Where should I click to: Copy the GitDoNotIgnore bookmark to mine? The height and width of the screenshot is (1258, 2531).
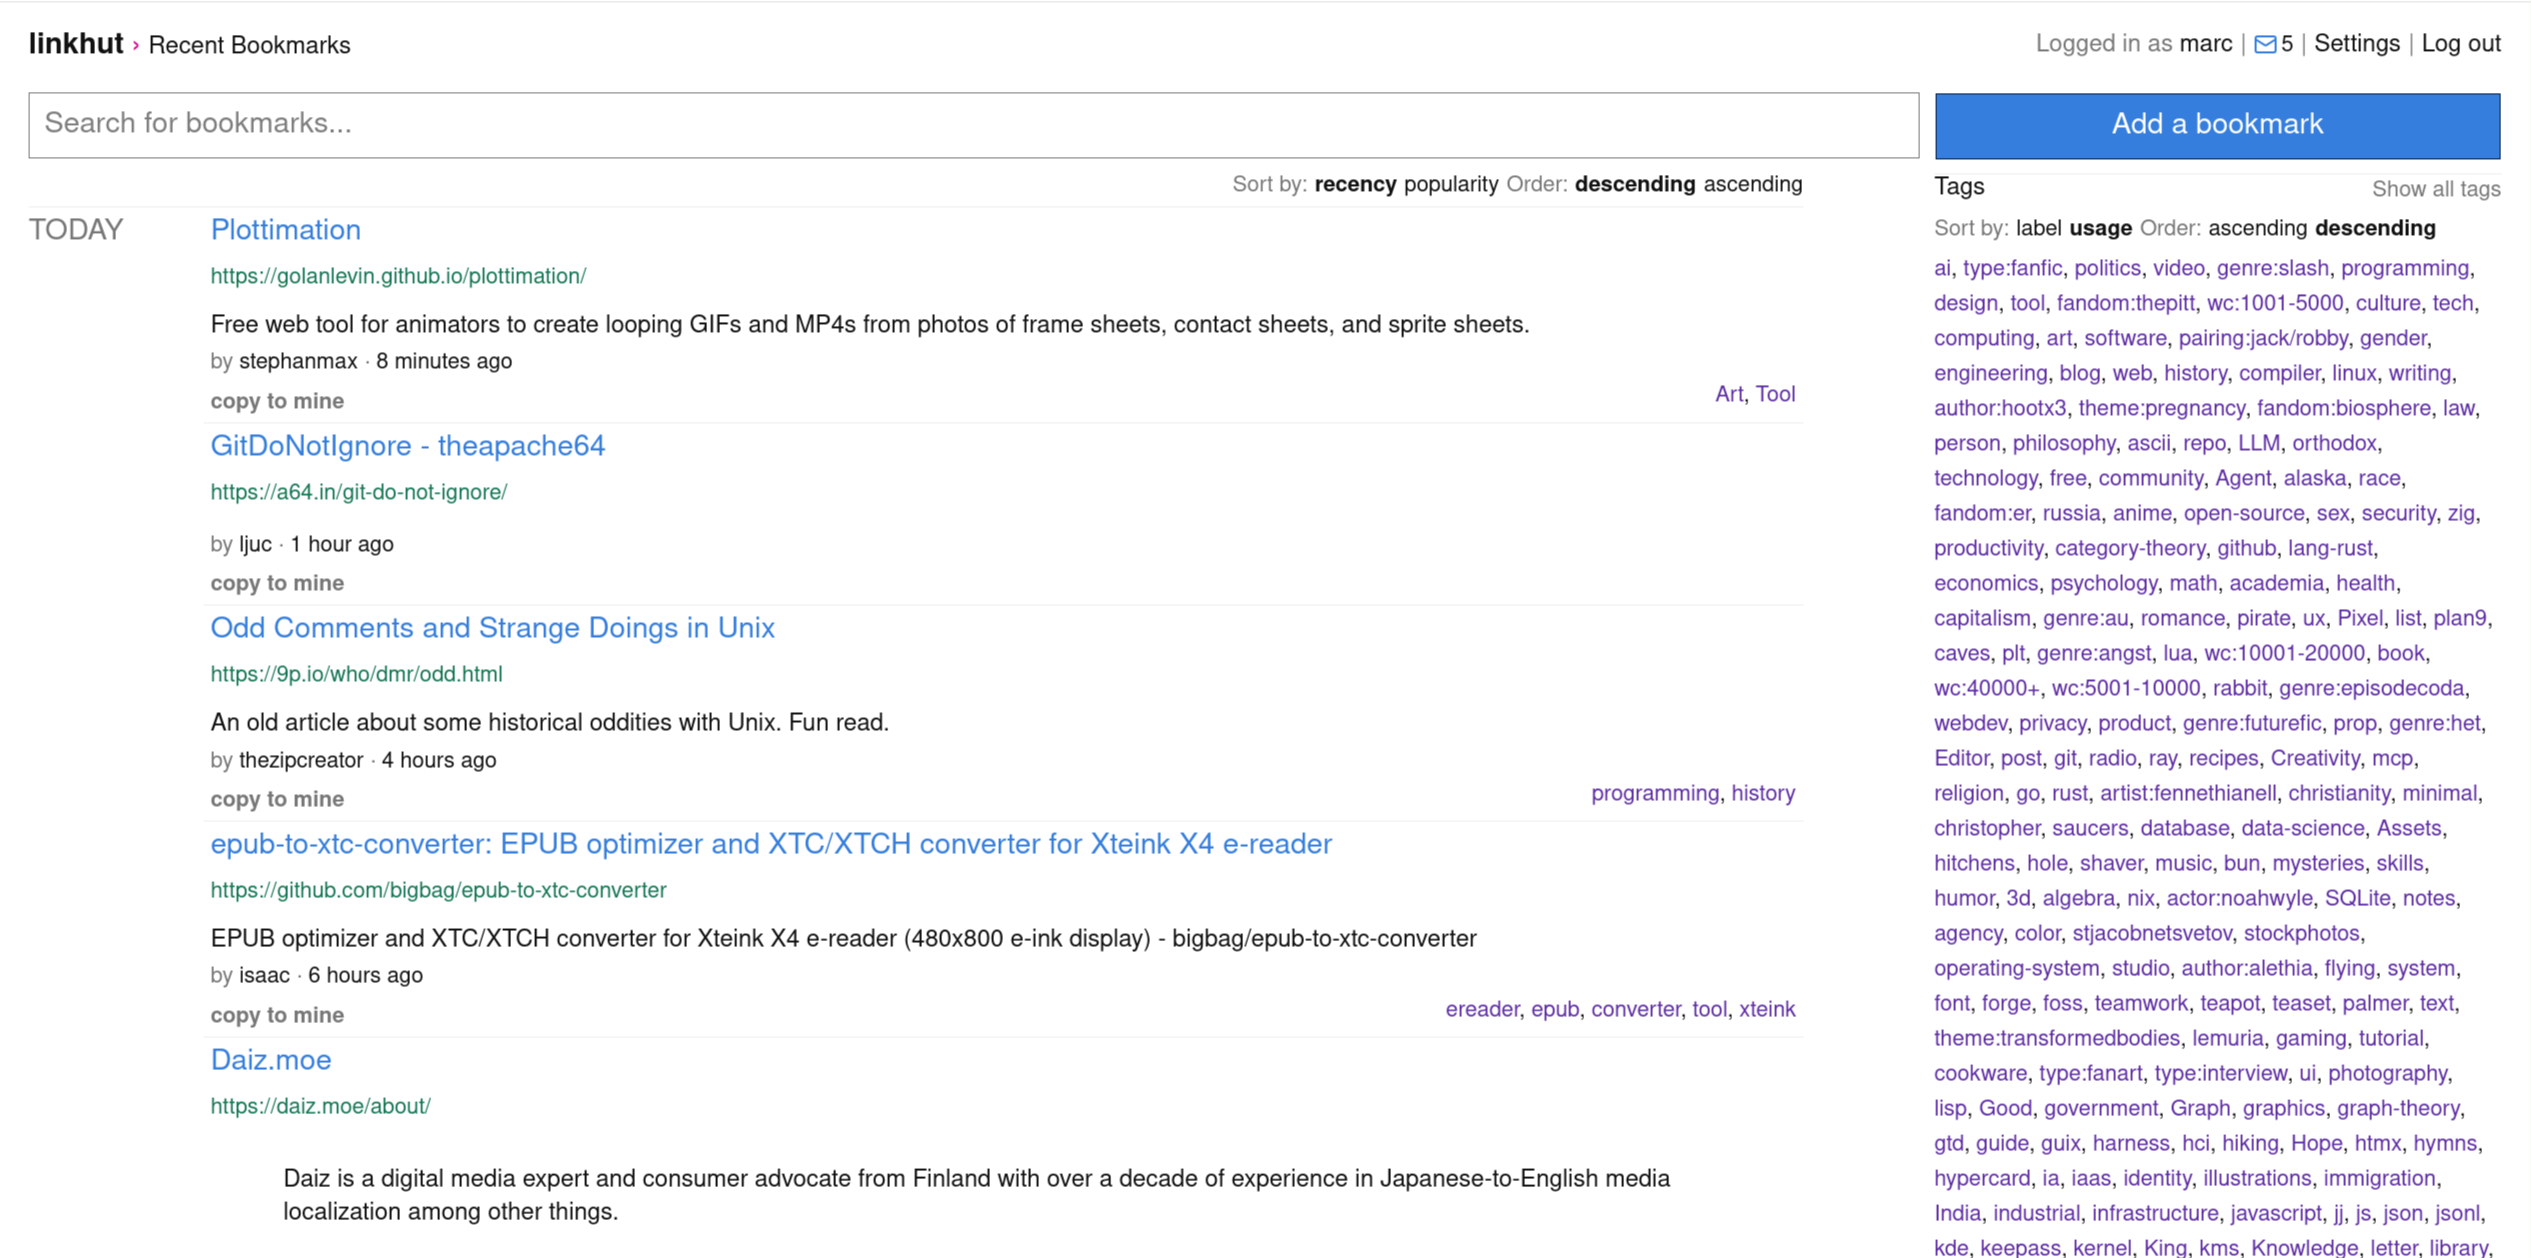tap(277, 583)
